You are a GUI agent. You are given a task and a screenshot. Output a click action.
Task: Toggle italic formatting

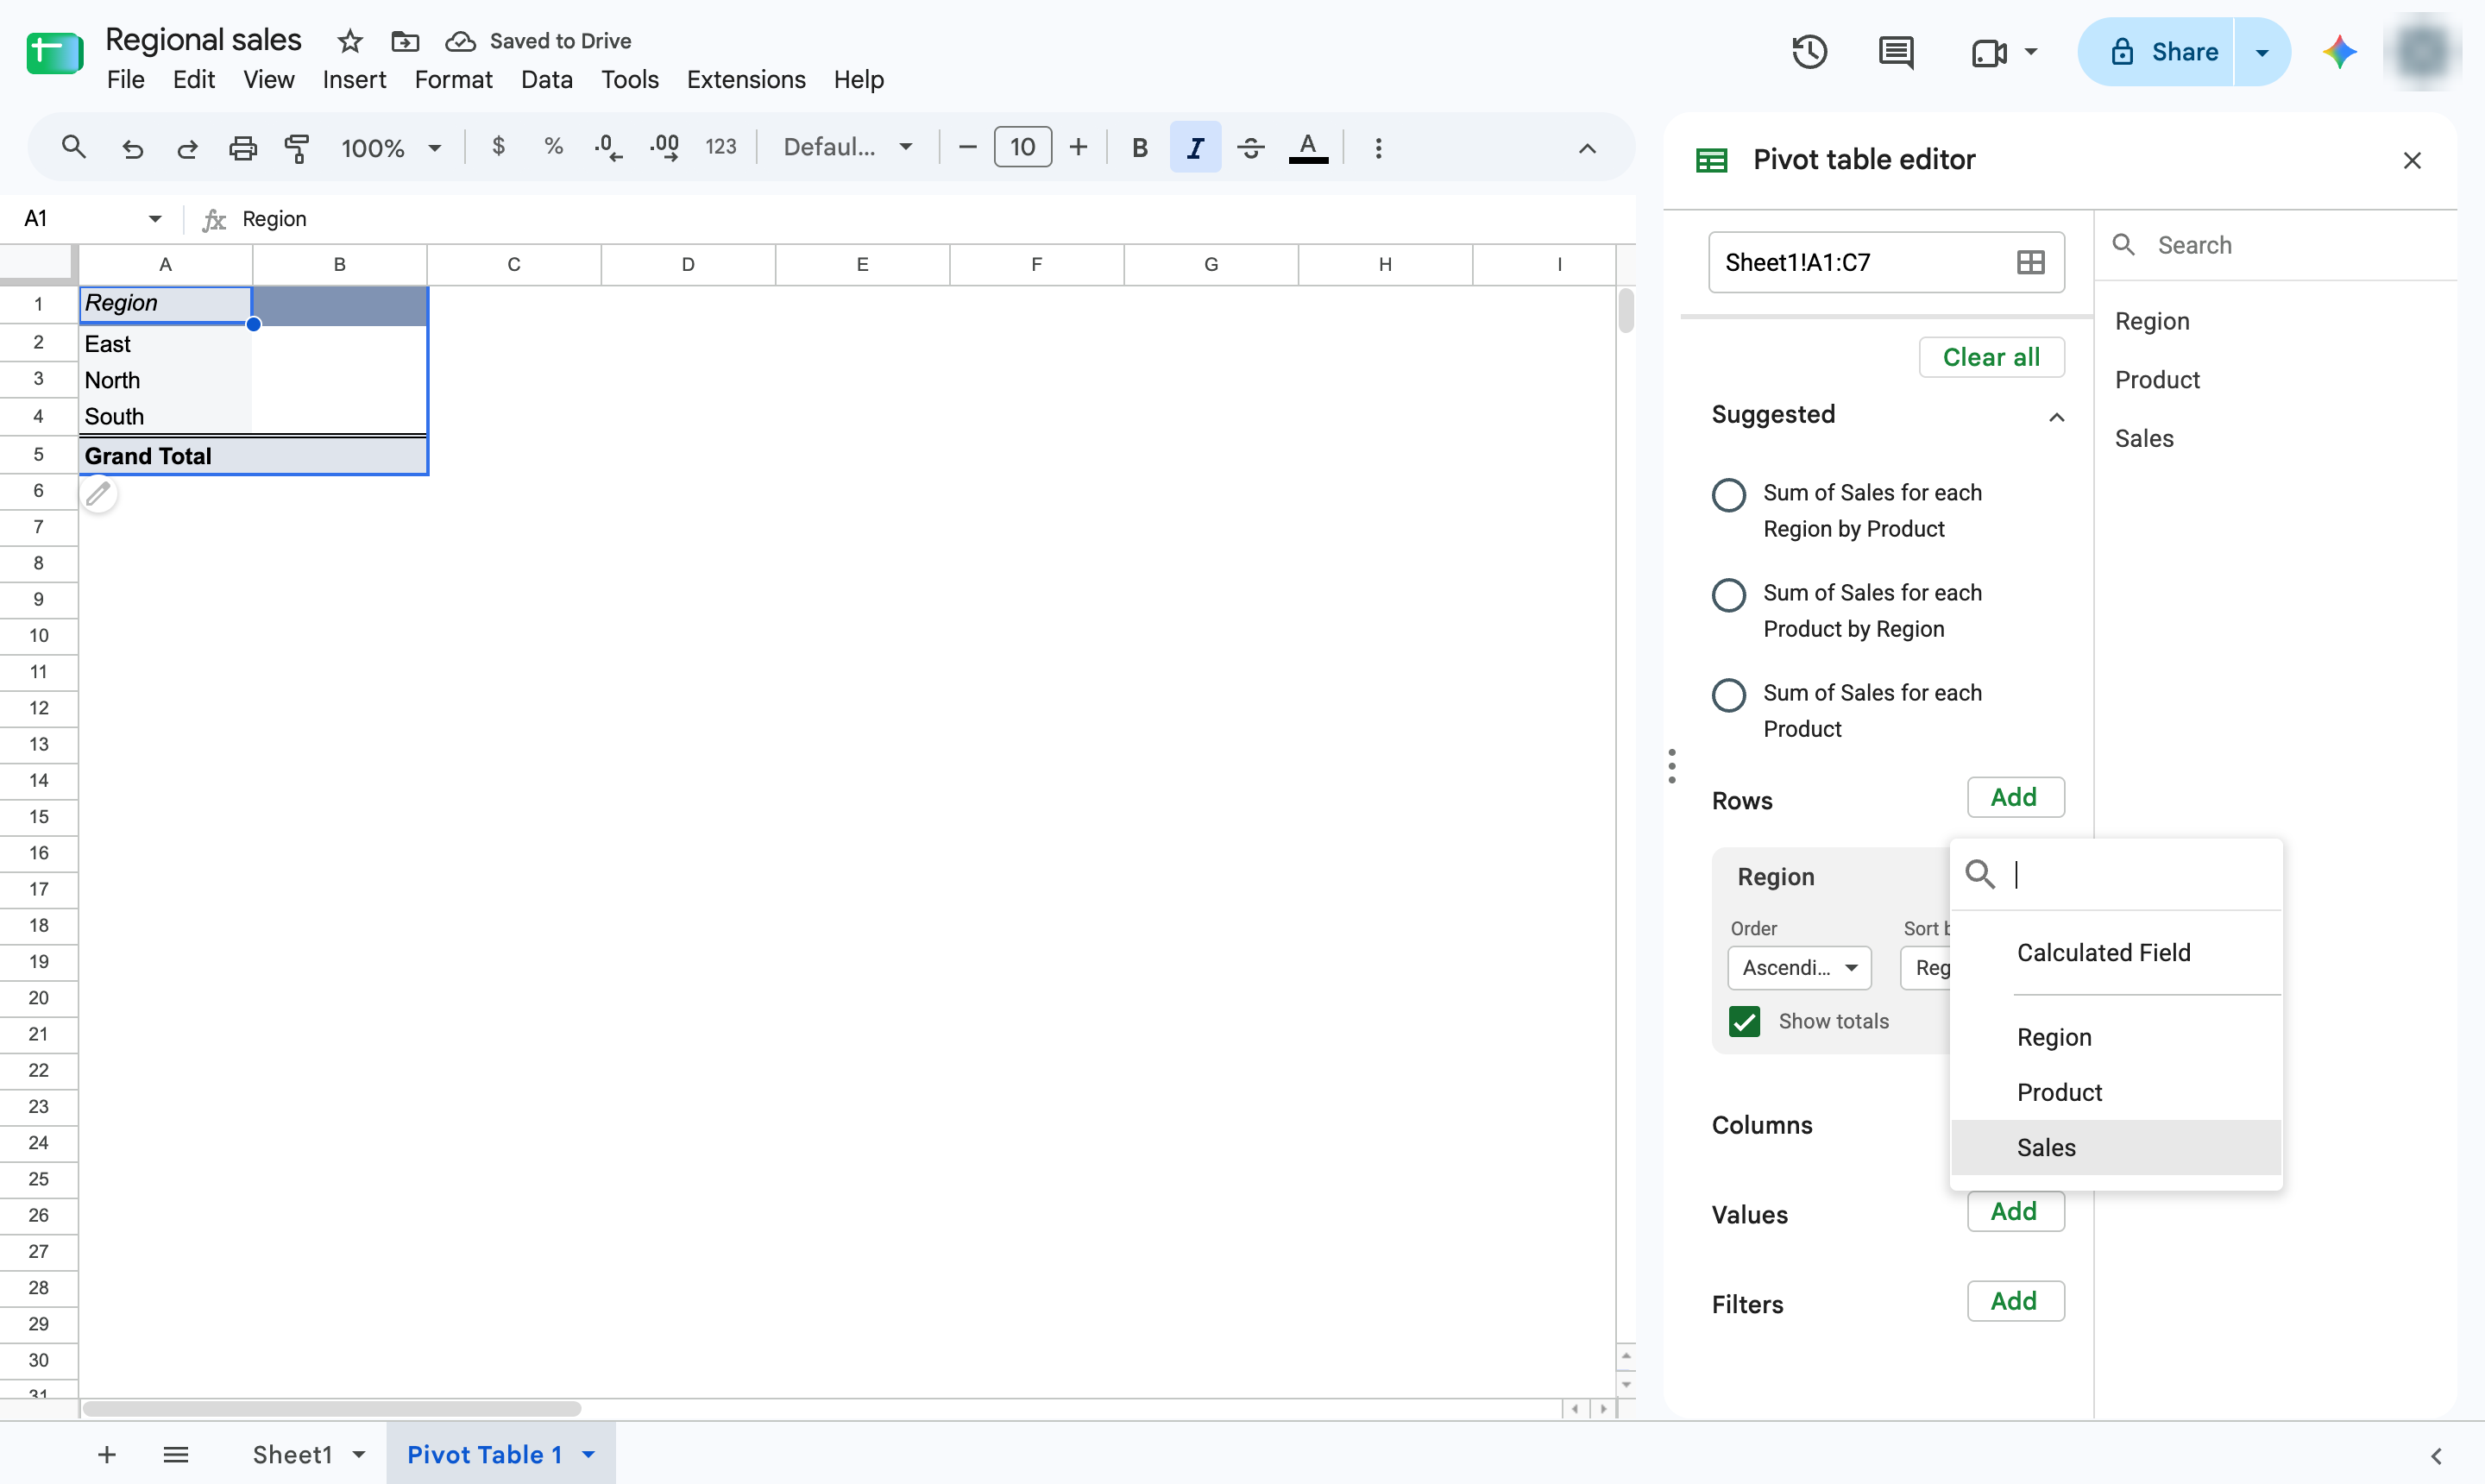tap(1195, 148)
